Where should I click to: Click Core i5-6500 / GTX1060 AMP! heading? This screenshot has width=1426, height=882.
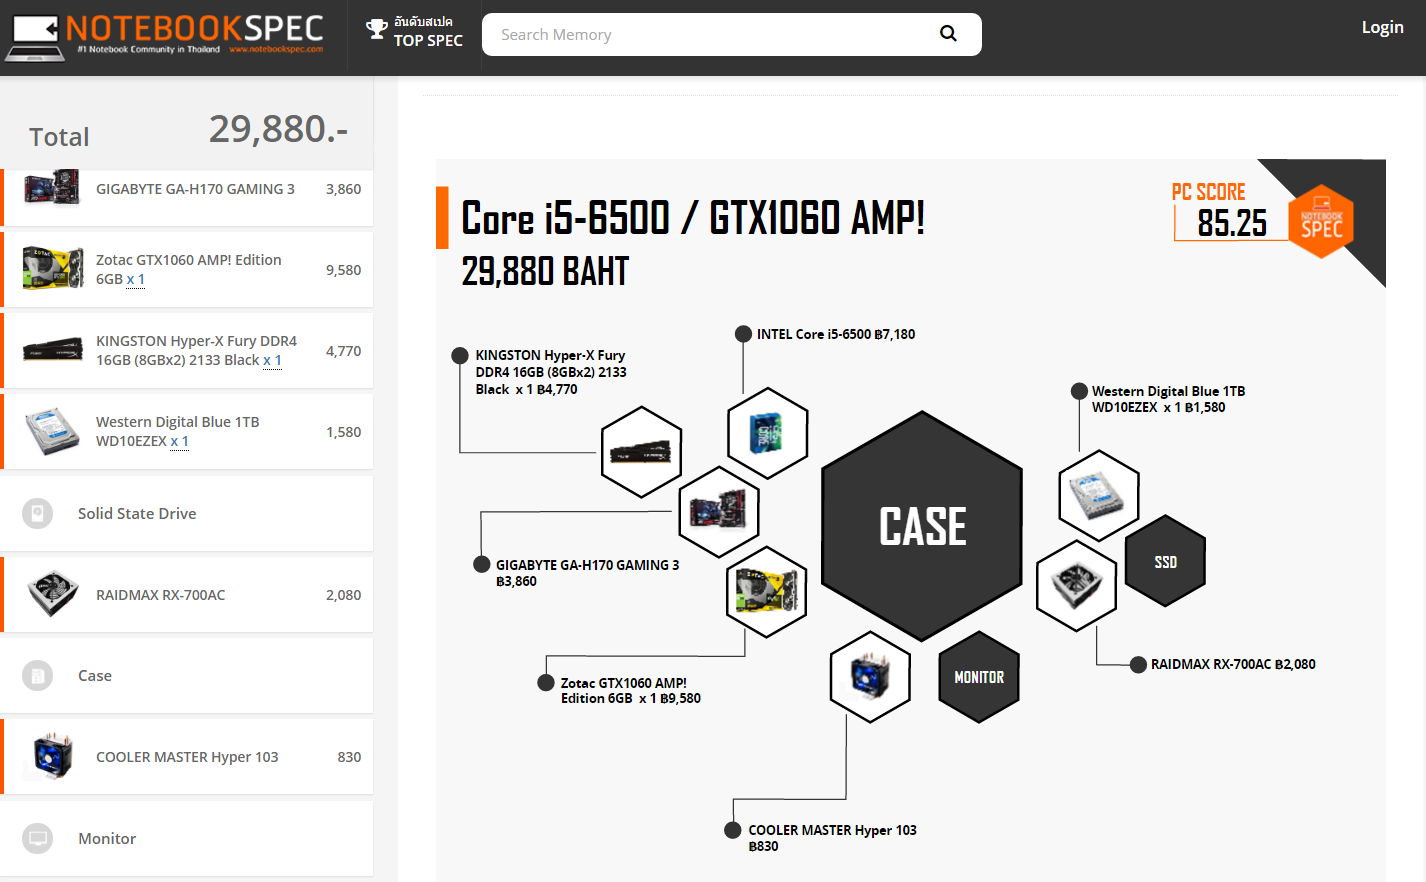693,218
